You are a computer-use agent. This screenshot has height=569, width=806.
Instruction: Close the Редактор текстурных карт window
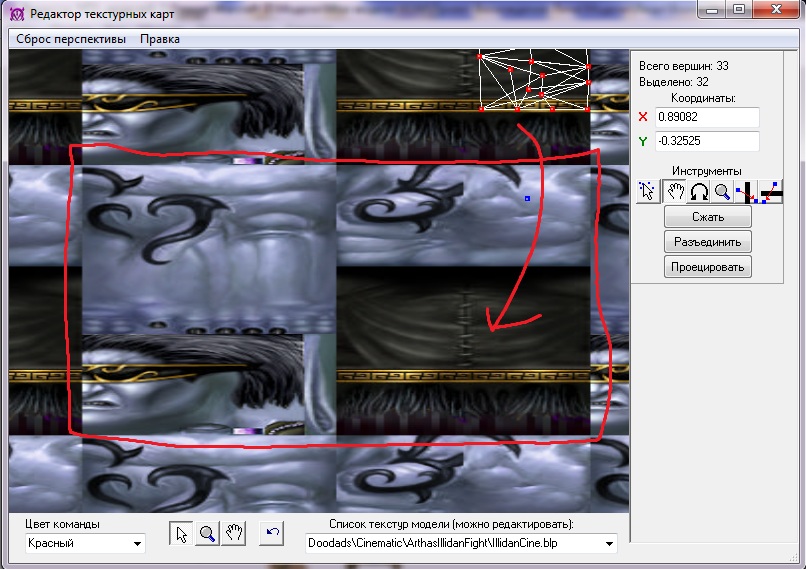click(776, 10)
